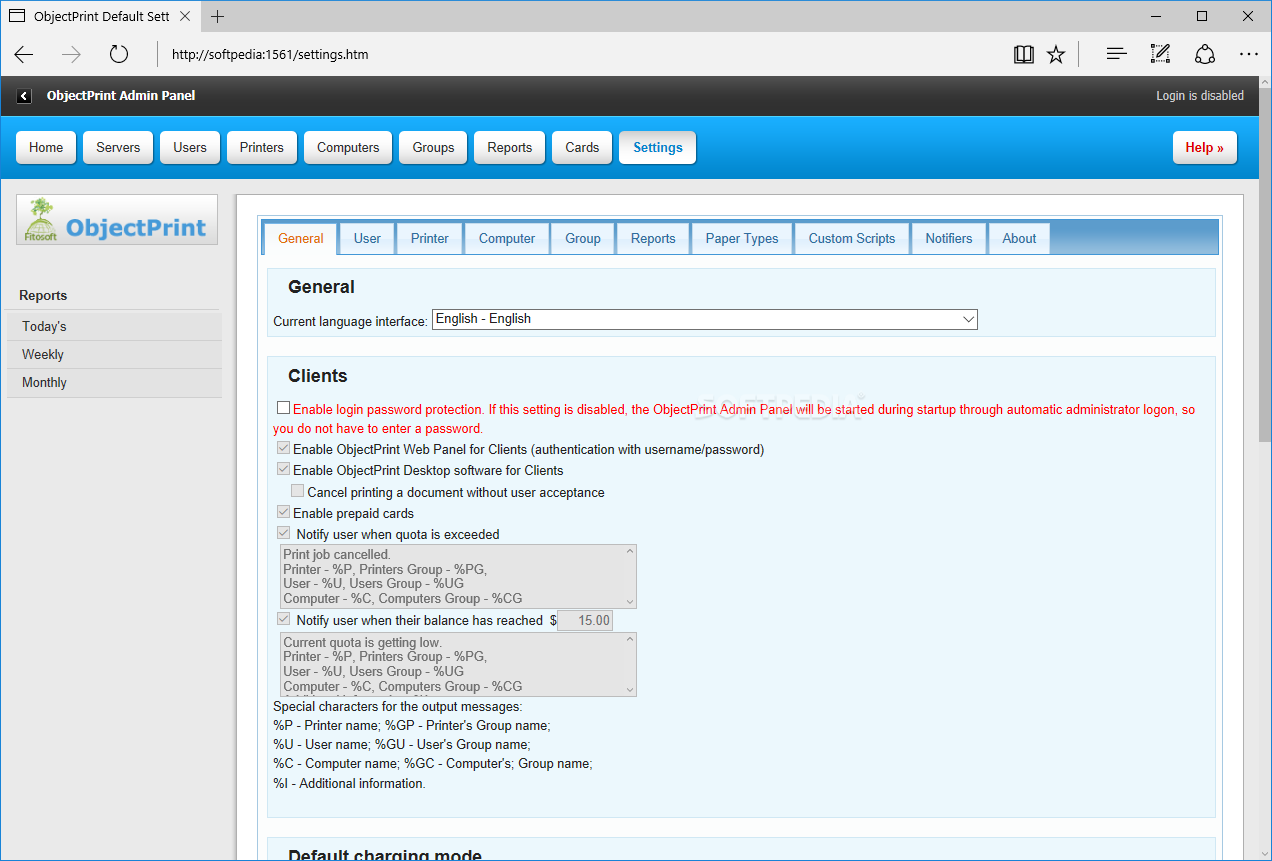Open browser More actions ellipsis
Viewport: 1272px width, 861px height.
click(x=1249, y=54)
